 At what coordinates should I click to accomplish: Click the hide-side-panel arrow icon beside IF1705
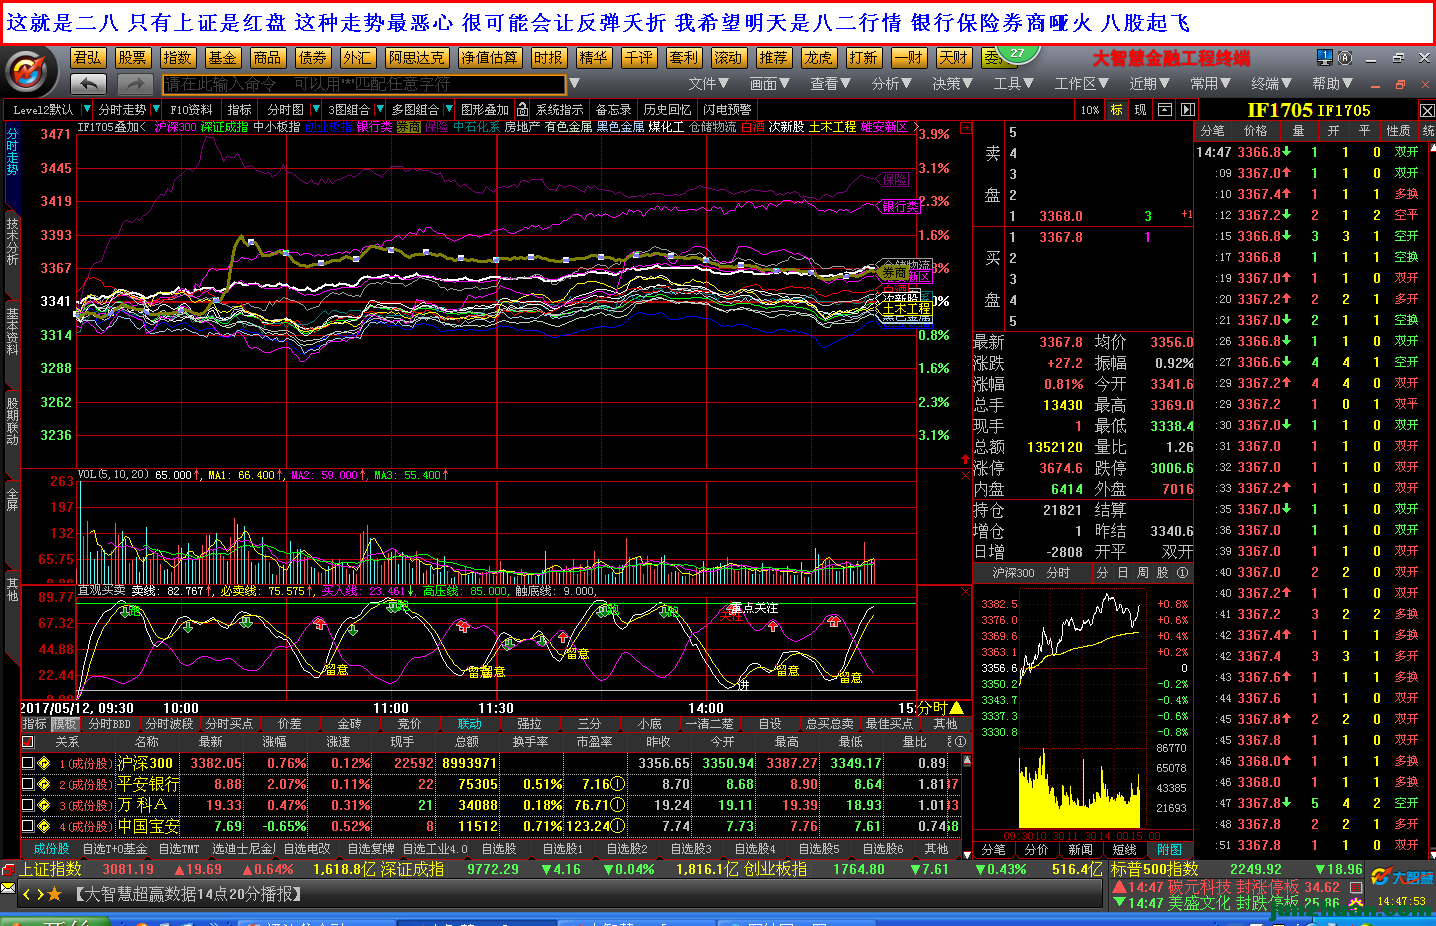coord(1188,110)
